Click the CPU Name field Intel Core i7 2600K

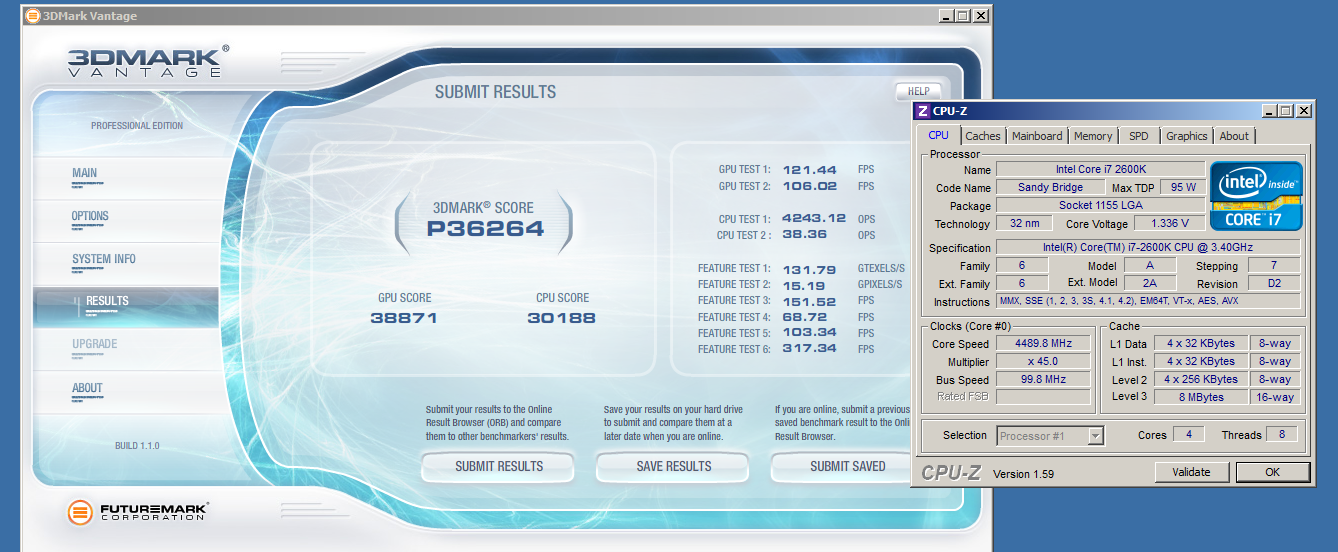coord(1101,170)
